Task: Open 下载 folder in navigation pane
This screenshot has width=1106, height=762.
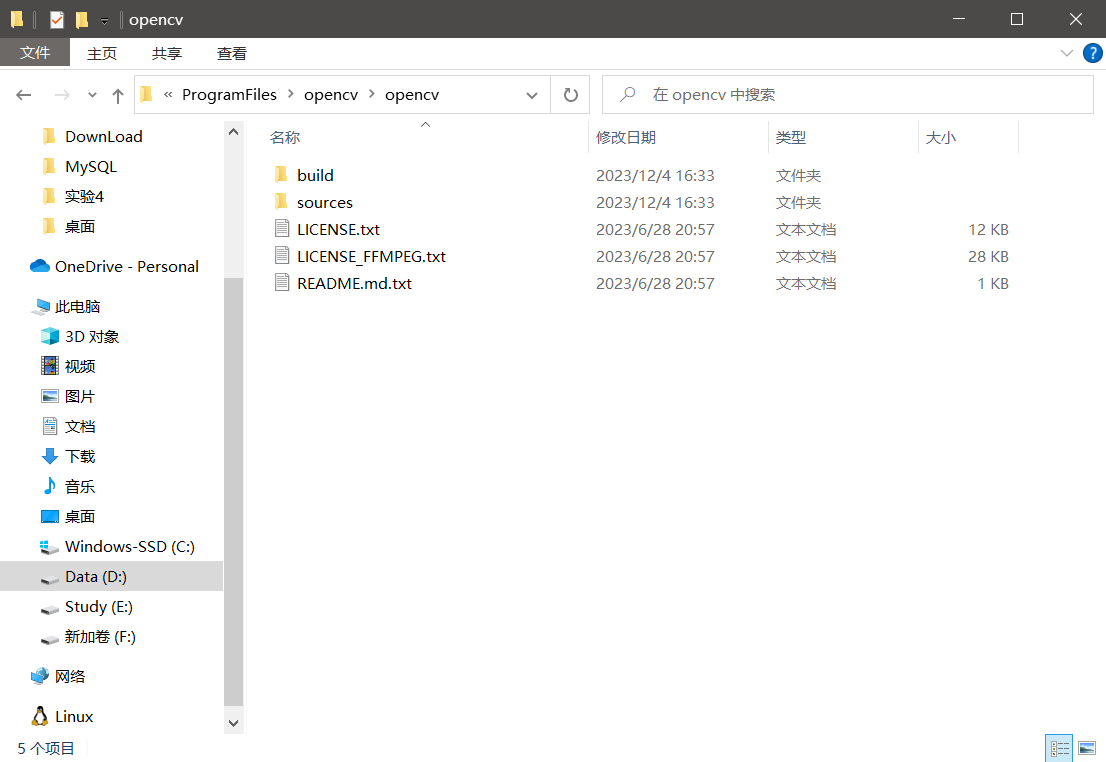Action: click(80, 456)
